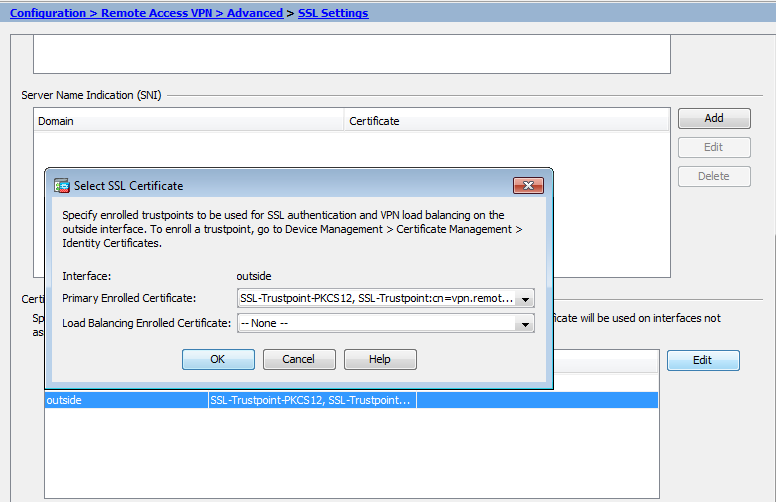
Task: Click the dialog title 'Select SSL Certificate'
Action: coord(129,186)
